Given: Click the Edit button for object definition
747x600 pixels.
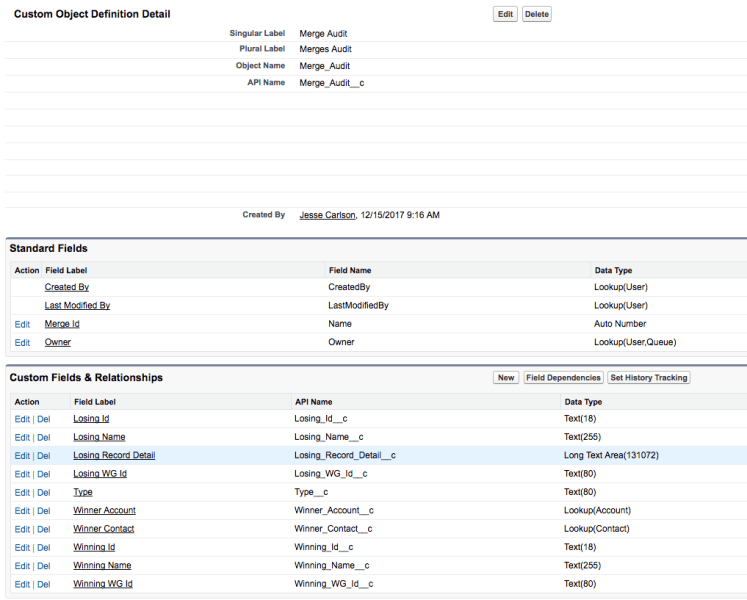Looking at the screenshot, I should pyautogui.click(x=506, y=14).
